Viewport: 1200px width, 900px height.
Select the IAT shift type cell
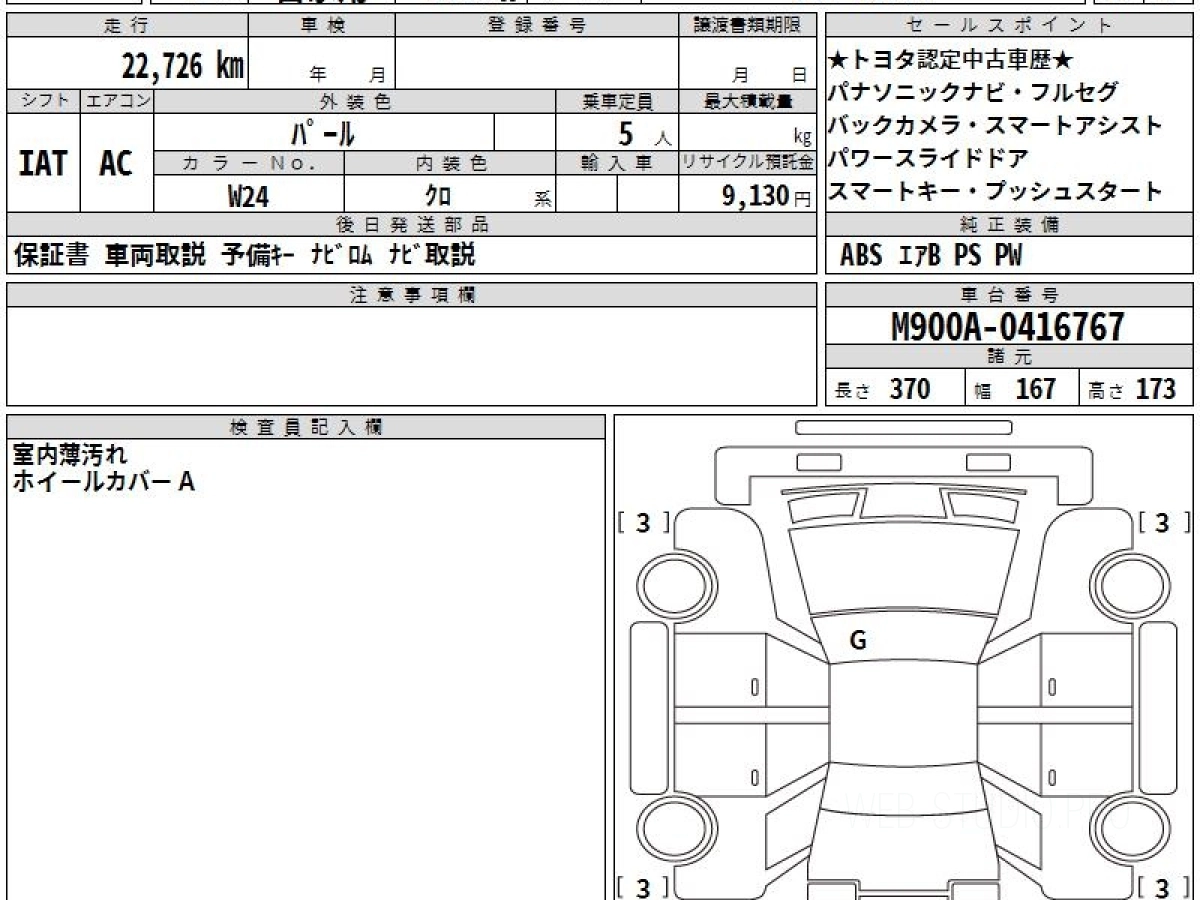coord(43,163)
